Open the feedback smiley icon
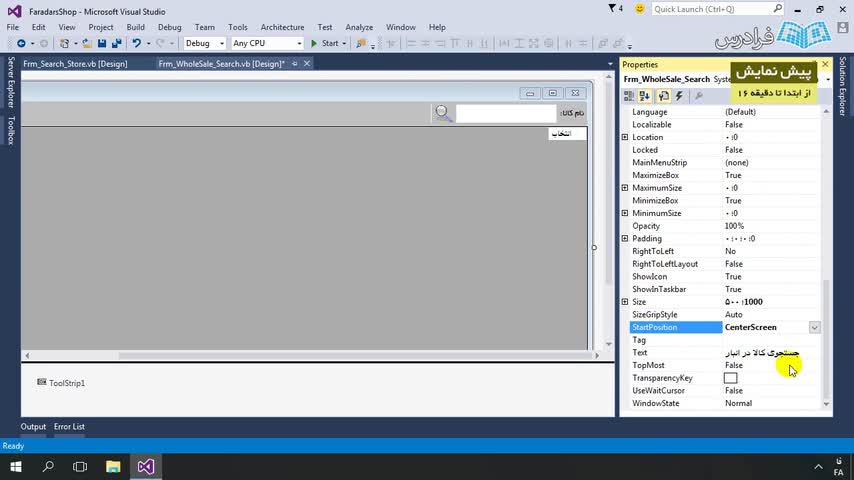 [639, 9]
